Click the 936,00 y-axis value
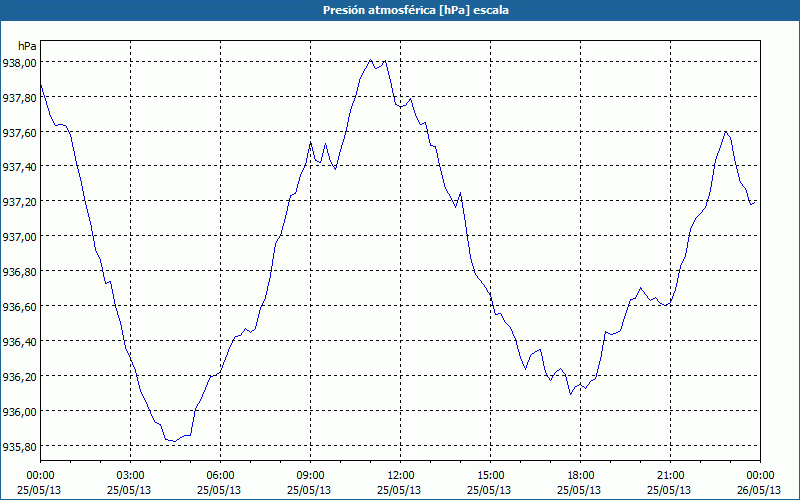Image resolution: width=800 pixels, height=500 pixels. point(19,412)
